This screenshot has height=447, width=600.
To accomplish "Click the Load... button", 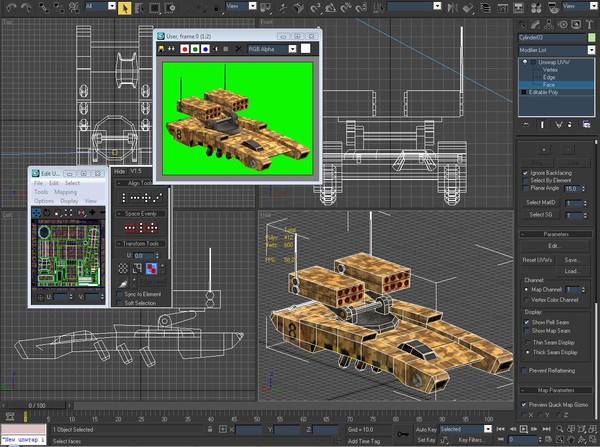I will click(572, 271).
